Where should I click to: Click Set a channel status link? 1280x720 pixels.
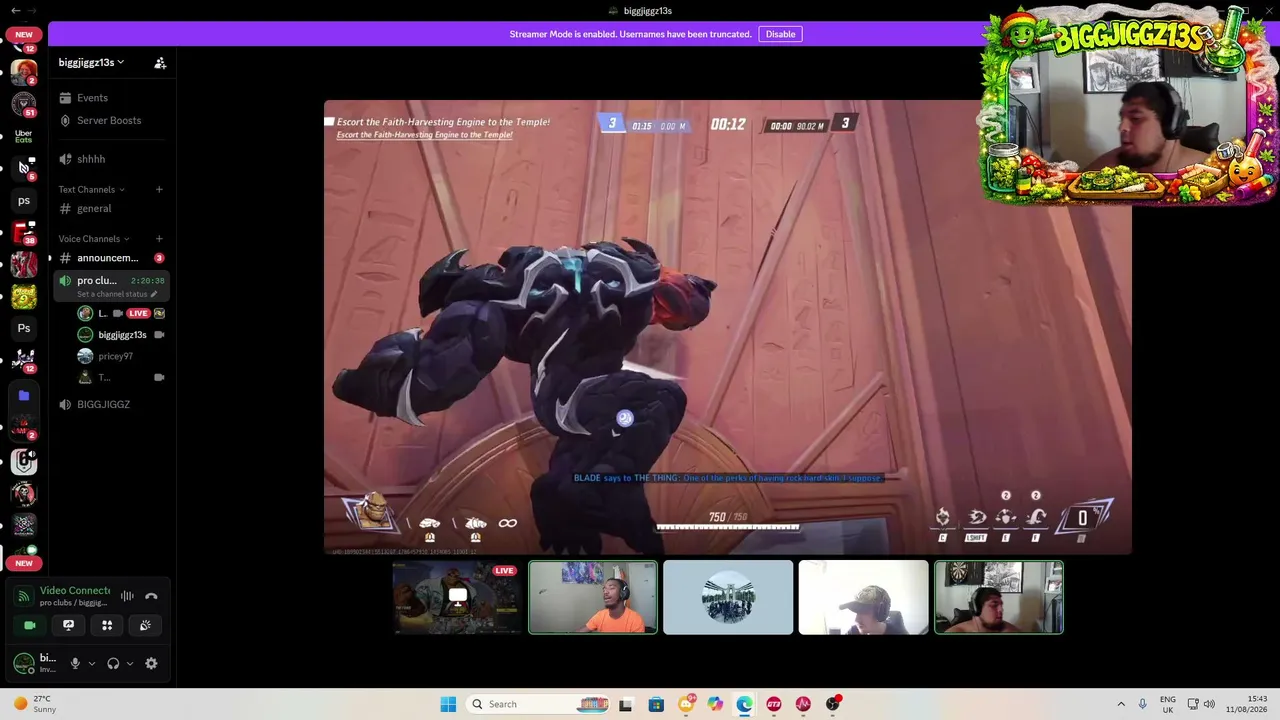[117, 294]
